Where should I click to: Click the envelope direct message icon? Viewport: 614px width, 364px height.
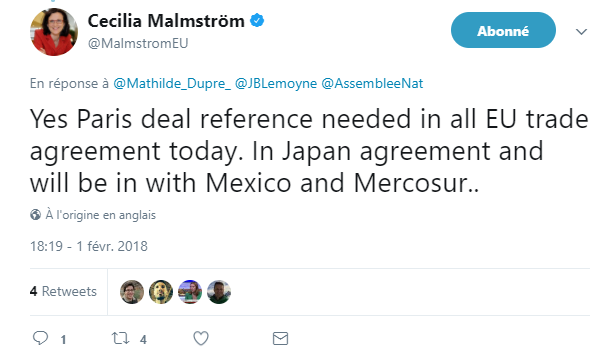(280, 339)
